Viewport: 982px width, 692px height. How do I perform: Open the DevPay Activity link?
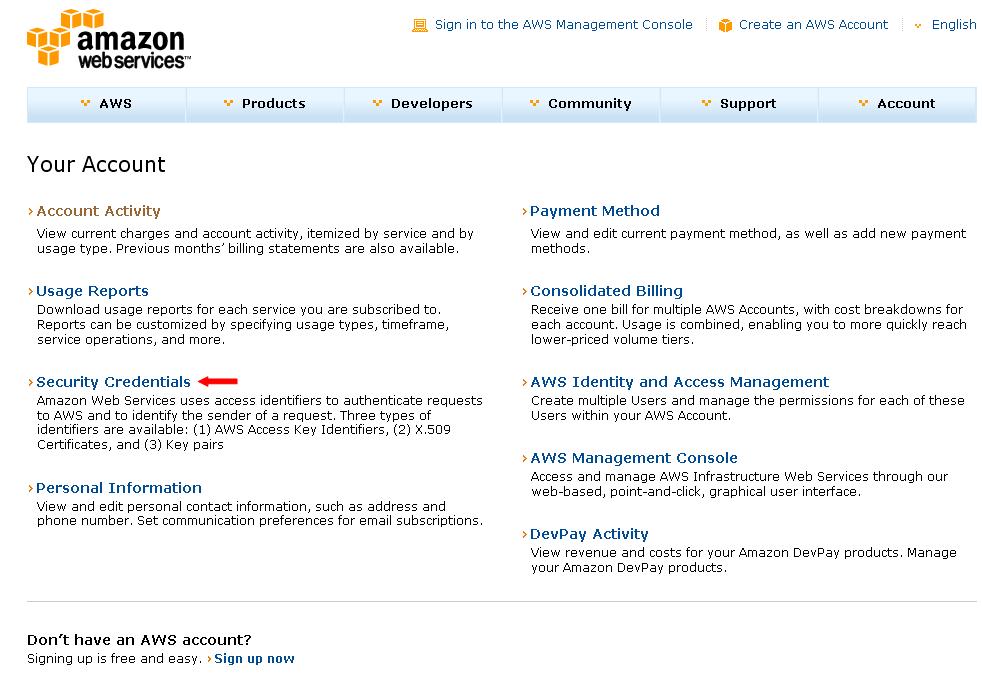[589, 534]
